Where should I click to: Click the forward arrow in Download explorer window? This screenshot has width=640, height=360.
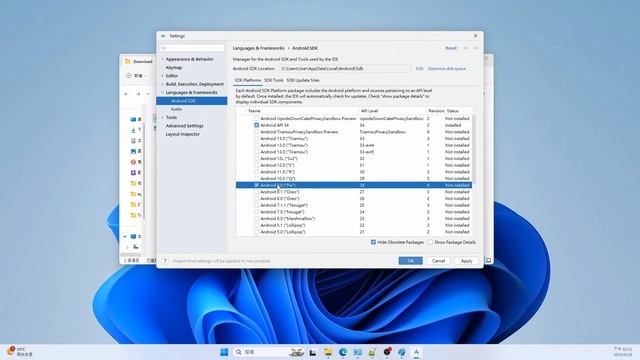click(138, 94)
